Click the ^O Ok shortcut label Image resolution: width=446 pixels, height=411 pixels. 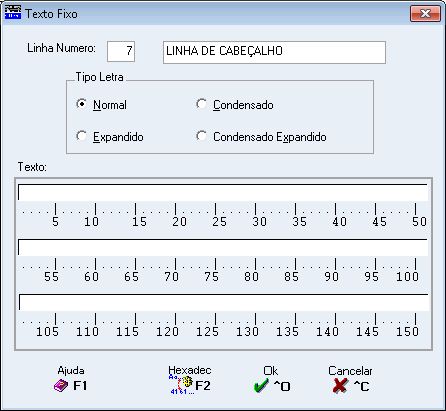pyautogui.click(x=282, y=386)
